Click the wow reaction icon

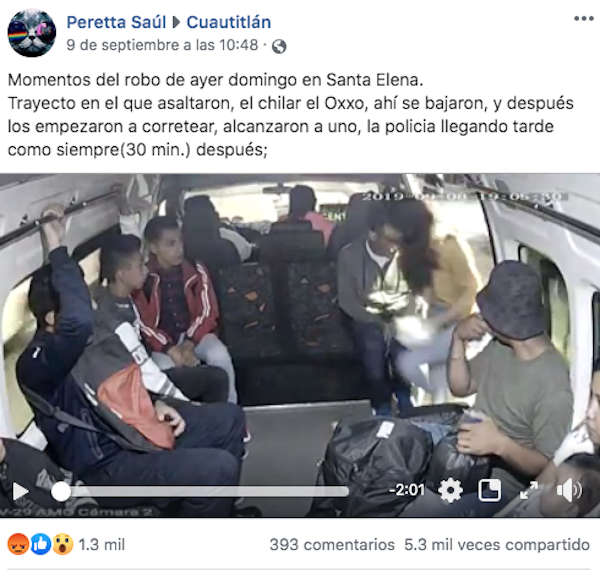pyautogui.click(x=63, y=544)
